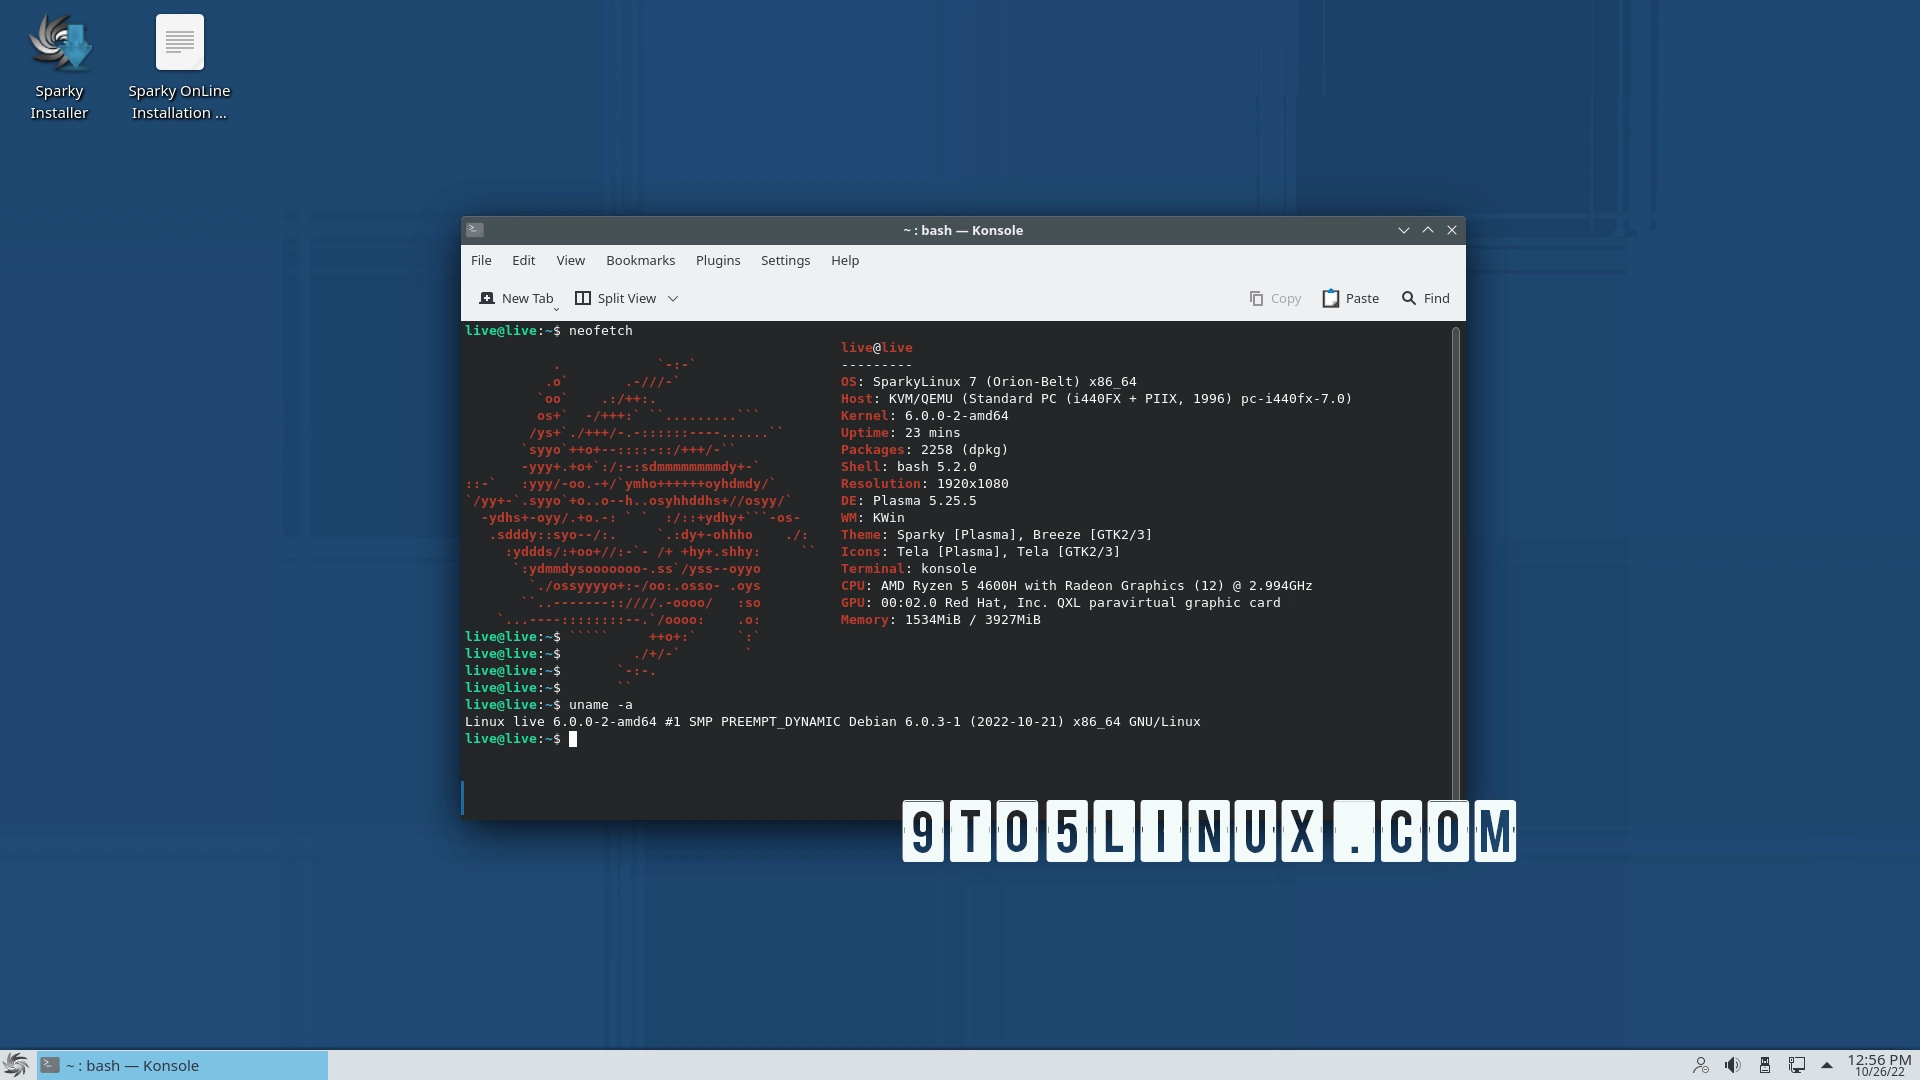
Task: Expand hidden system tray icons
Action: tap(1826, 1066)
